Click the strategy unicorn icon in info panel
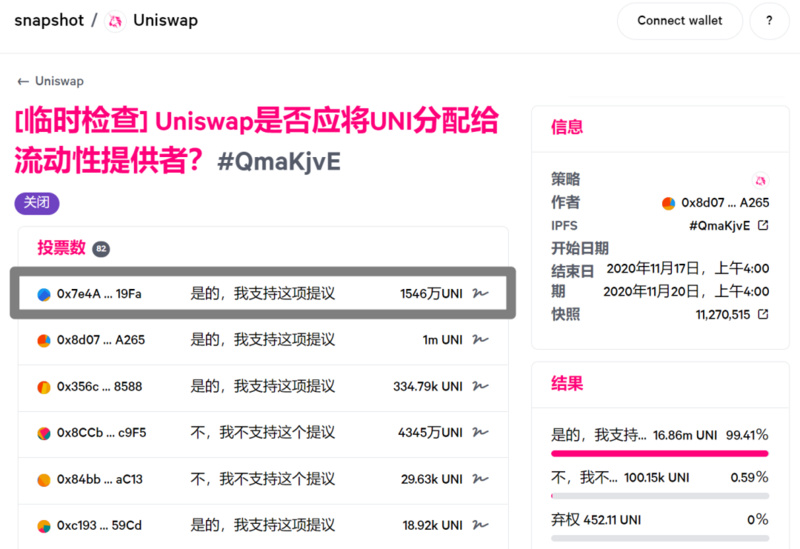The width and height of the screenshot is (800, 549). tap(760, 180)
